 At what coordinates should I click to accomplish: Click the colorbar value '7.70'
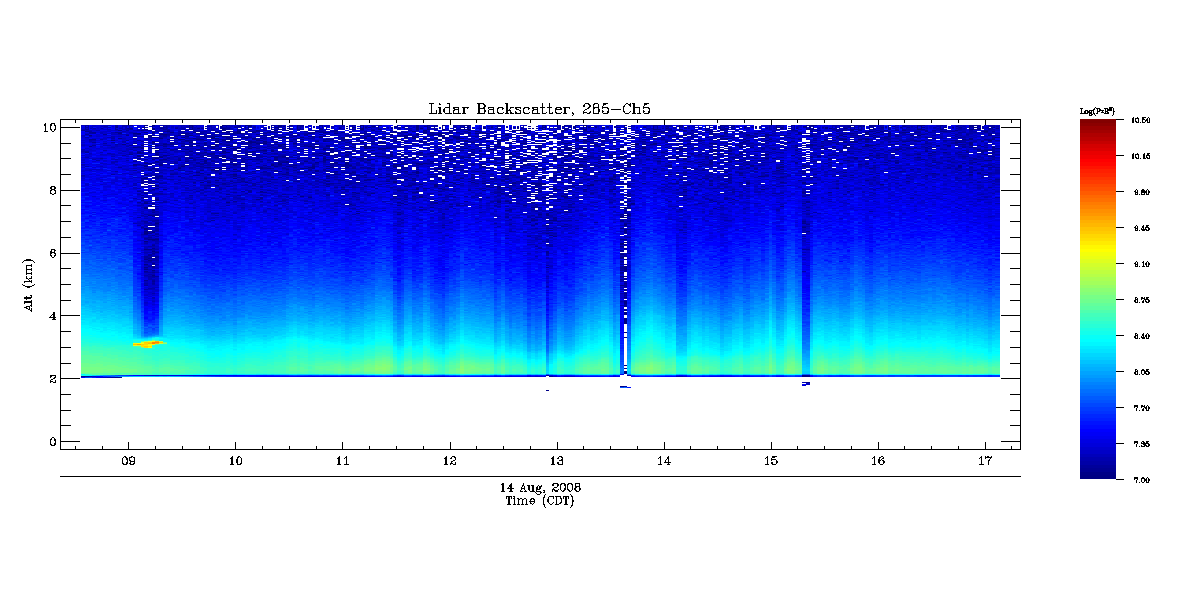point(1141,407)
